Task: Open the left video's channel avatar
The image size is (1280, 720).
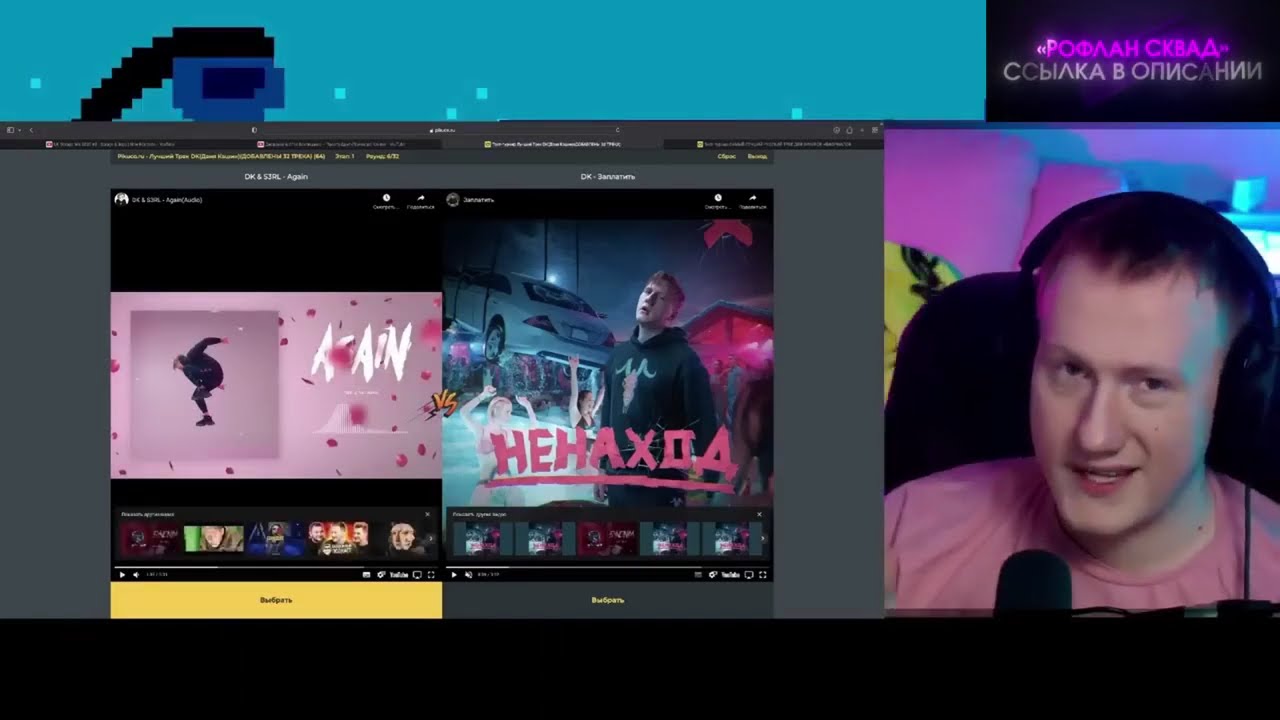Action: pos(121,199)
